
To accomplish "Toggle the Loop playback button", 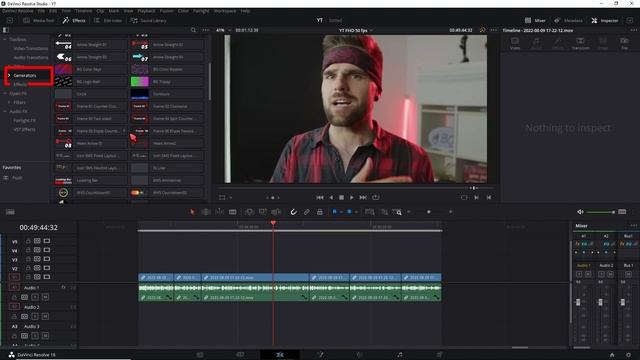I will tap(376, 198).
